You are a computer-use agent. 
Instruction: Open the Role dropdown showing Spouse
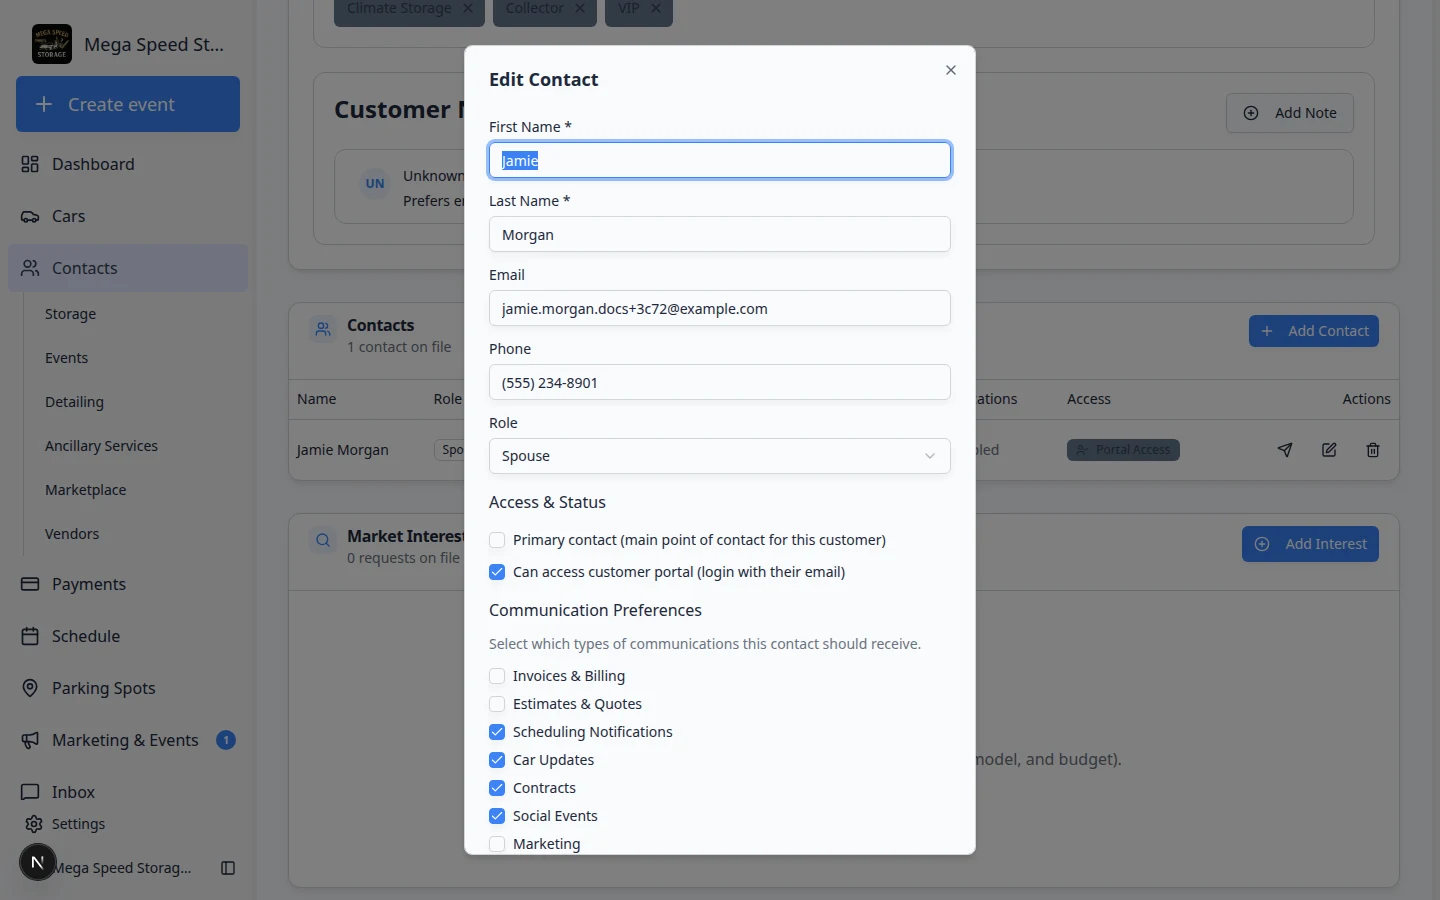(720, 456)
